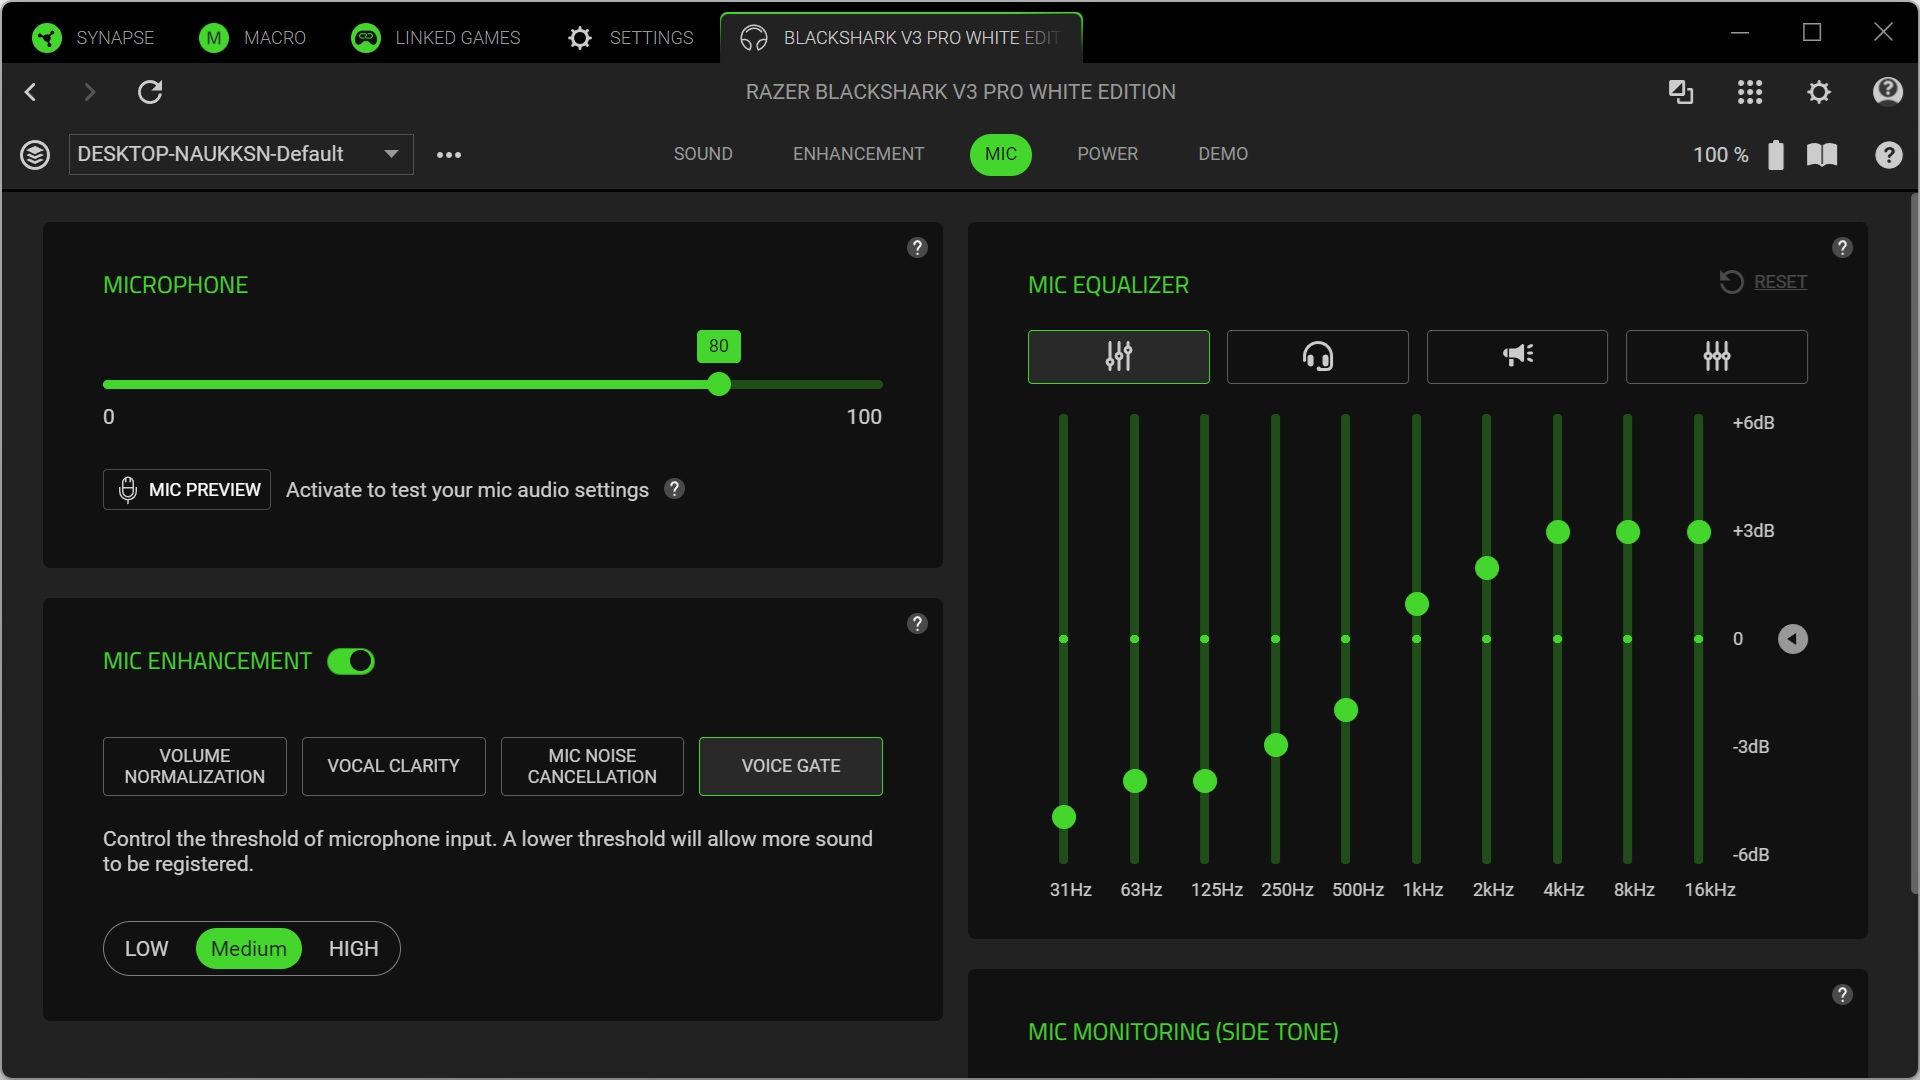Image resolution: width=1920 pixels, height=1080 pixels.
Task: Switch to the SOUND tab
Action: click(703, 154)
